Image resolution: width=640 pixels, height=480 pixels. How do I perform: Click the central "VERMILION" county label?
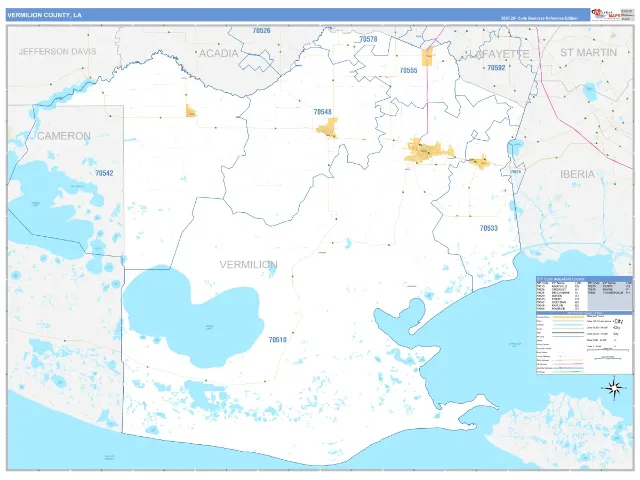tap(249, 264)
